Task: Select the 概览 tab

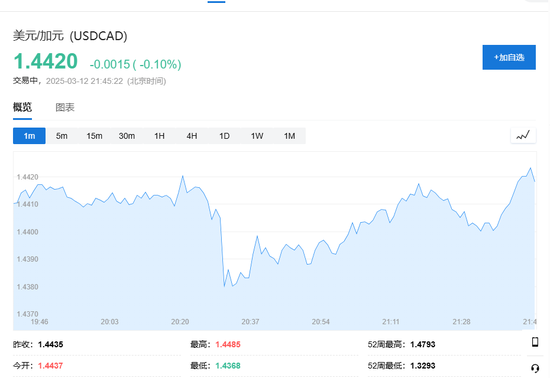Action: (22, 107)
